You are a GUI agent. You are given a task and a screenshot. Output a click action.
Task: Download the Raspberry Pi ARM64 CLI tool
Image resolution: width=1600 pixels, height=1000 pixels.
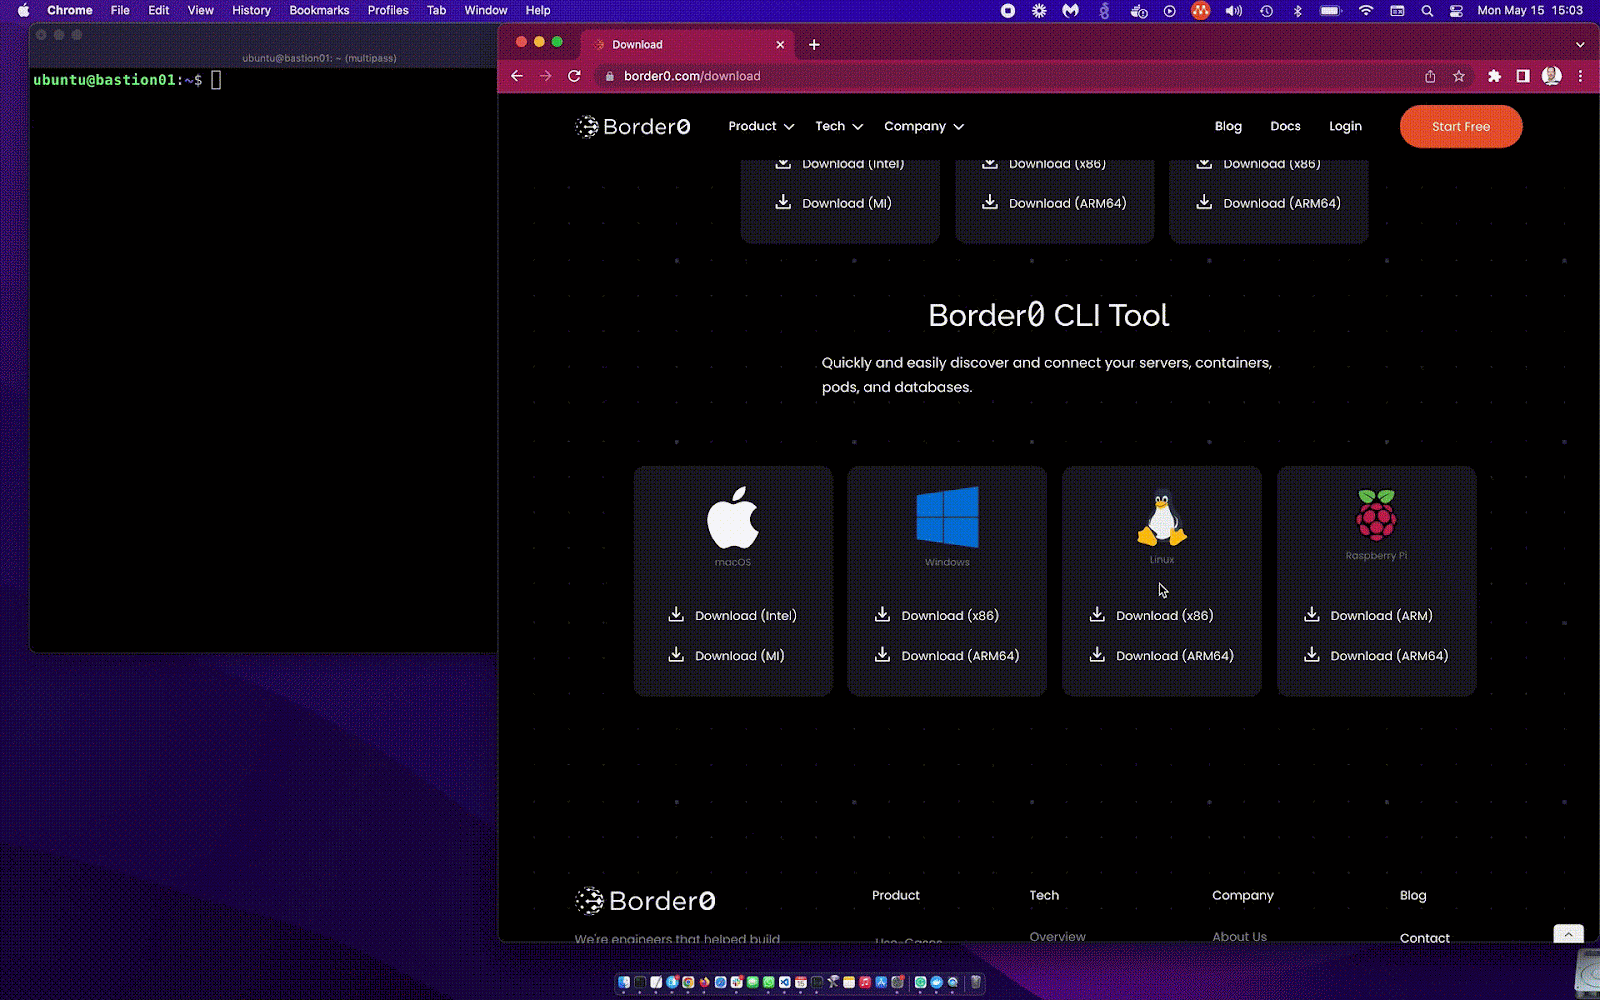pyautogui.click(x=1376, y=655)
